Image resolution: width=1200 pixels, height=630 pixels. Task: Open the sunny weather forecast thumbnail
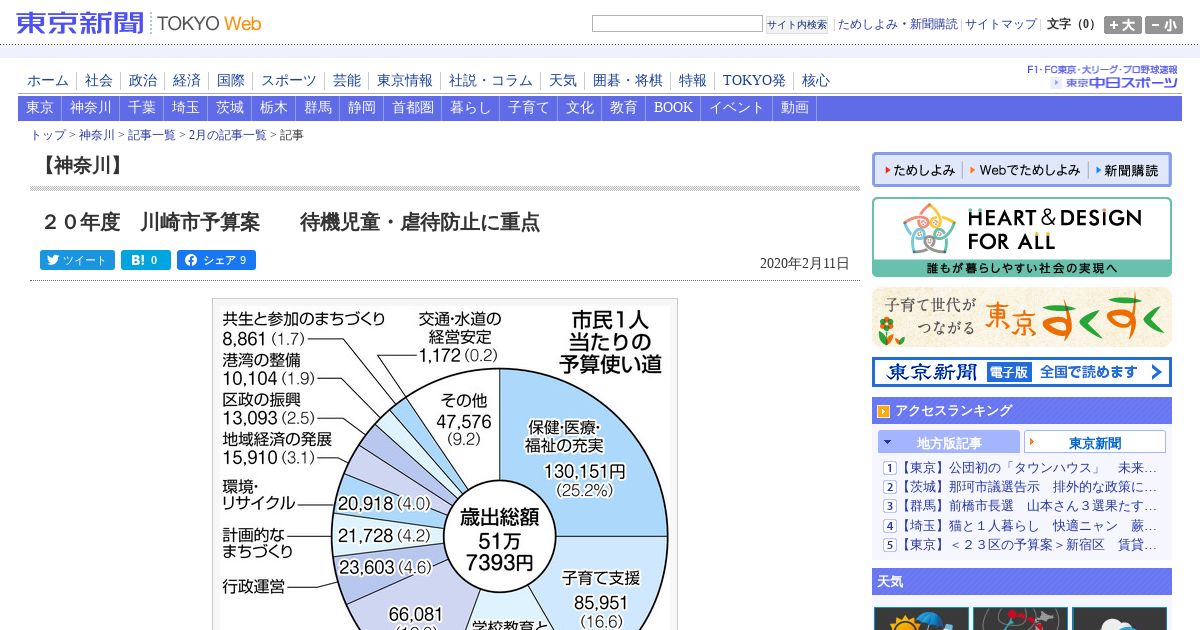[x=922, y=618]
